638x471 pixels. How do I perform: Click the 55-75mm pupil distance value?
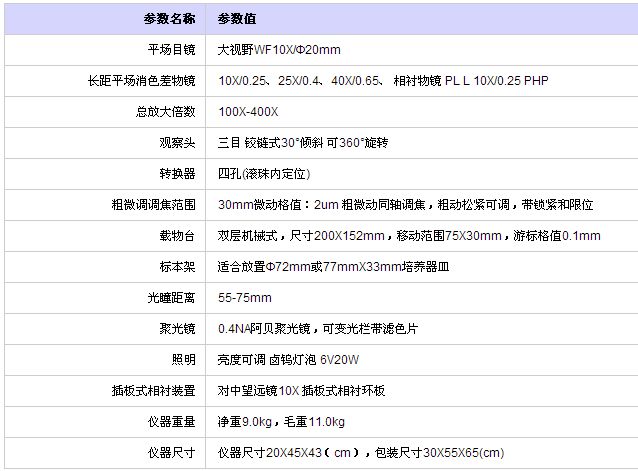(x=245, y=298)
